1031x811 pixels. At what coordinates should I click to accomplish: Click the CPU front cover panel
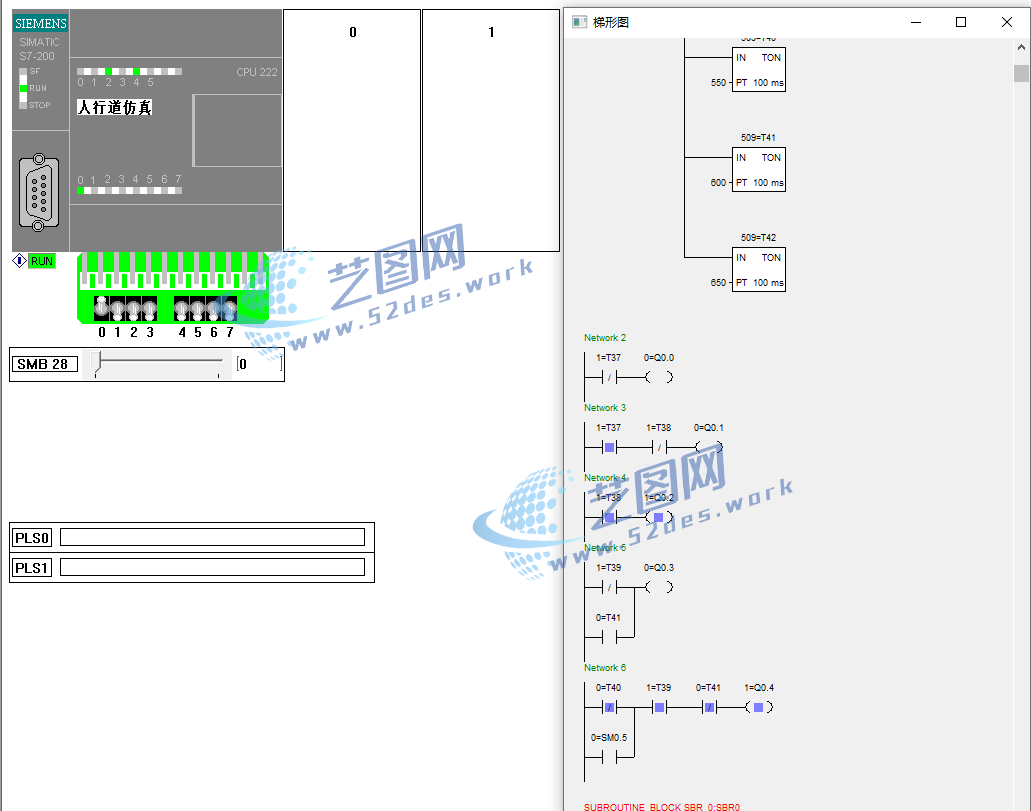(x=237, y=130)
